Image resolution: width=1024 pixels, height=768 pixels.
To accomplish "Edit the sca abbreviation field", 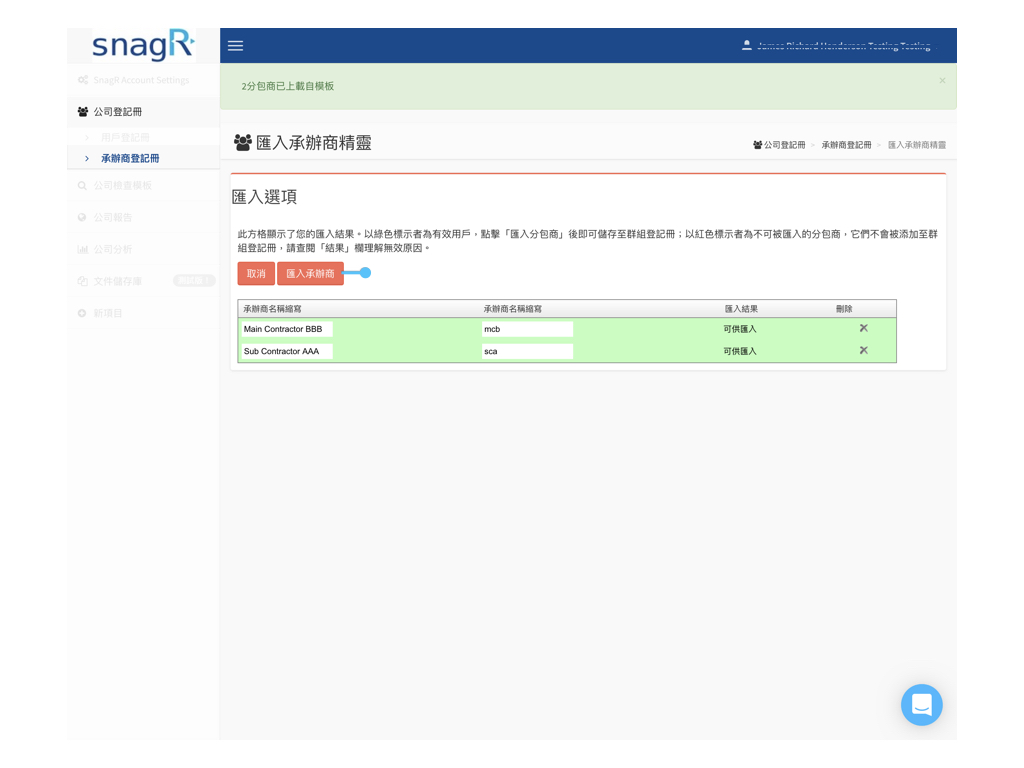I will click(527, 351).
